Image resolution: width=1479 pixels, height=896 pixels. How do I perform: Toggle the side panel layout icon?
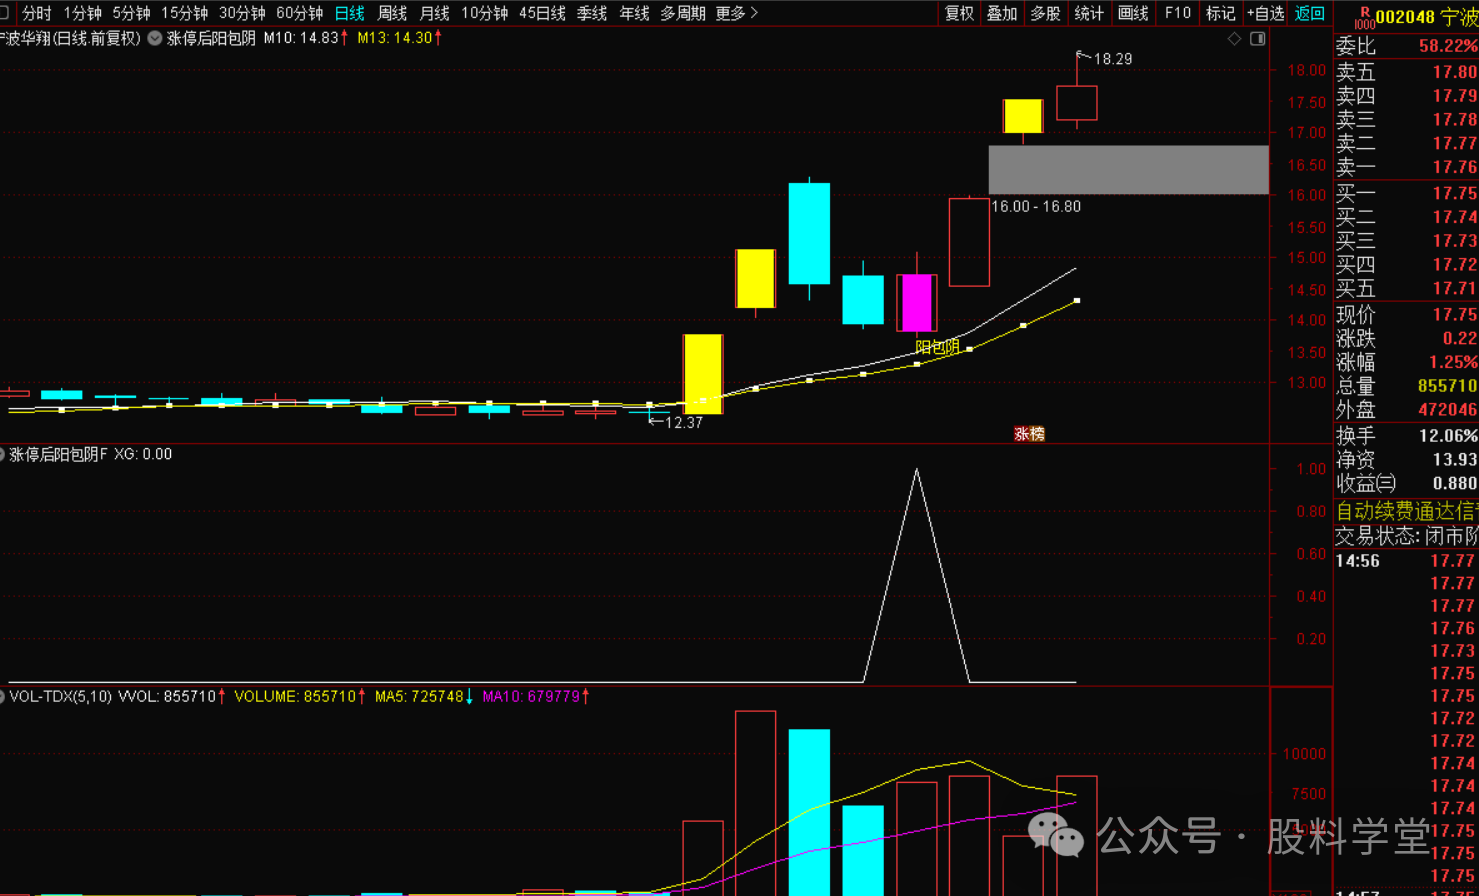[x=1258, y=38]
